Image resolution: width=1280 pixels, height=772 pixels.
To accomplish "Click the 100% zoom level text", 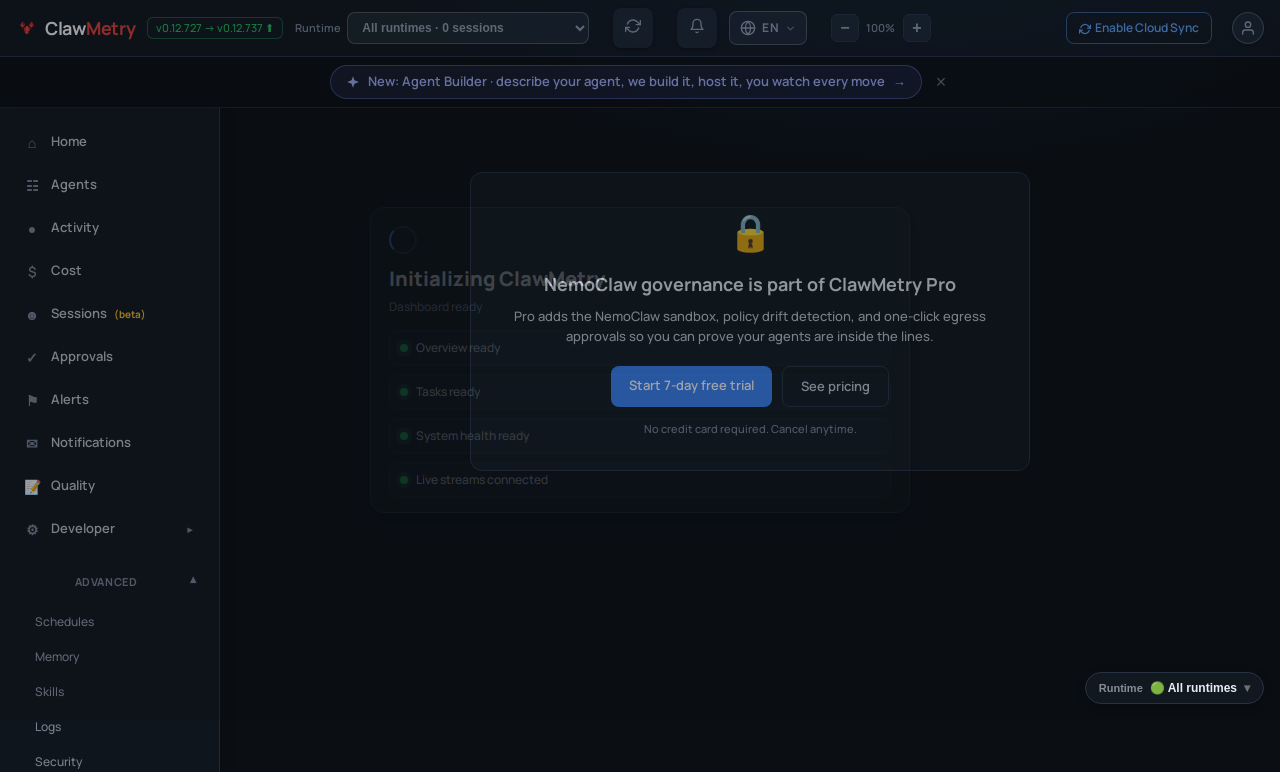I will point(880,28).
